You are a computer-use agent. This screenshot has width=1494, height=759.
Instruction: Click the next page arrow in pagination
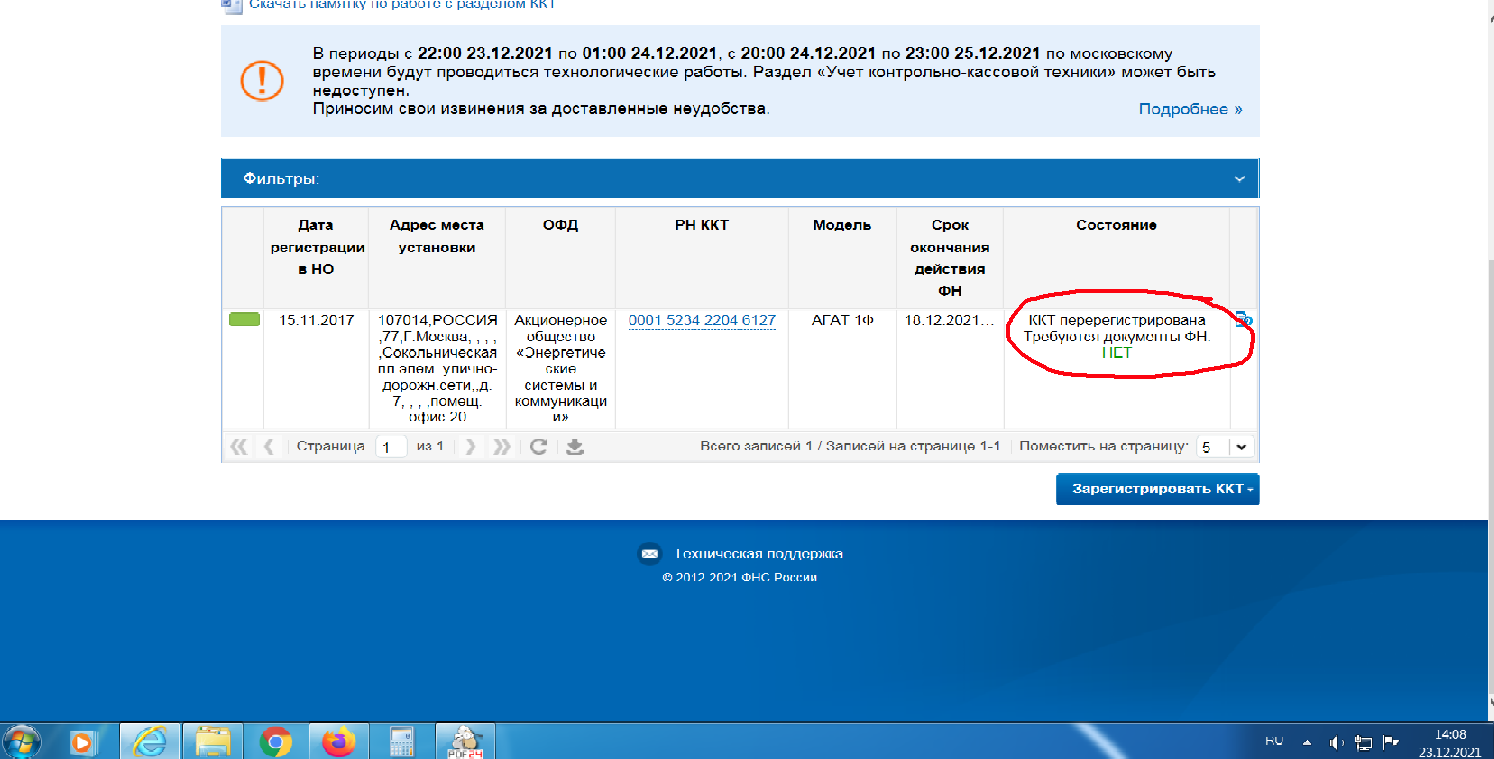point(470,447)
